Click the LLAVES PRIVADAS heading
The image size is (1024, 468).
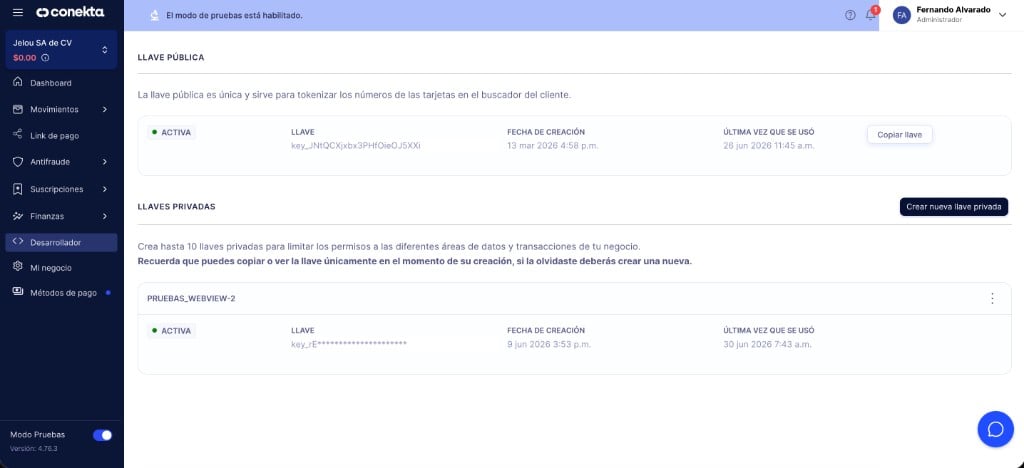tap(176, 206)
